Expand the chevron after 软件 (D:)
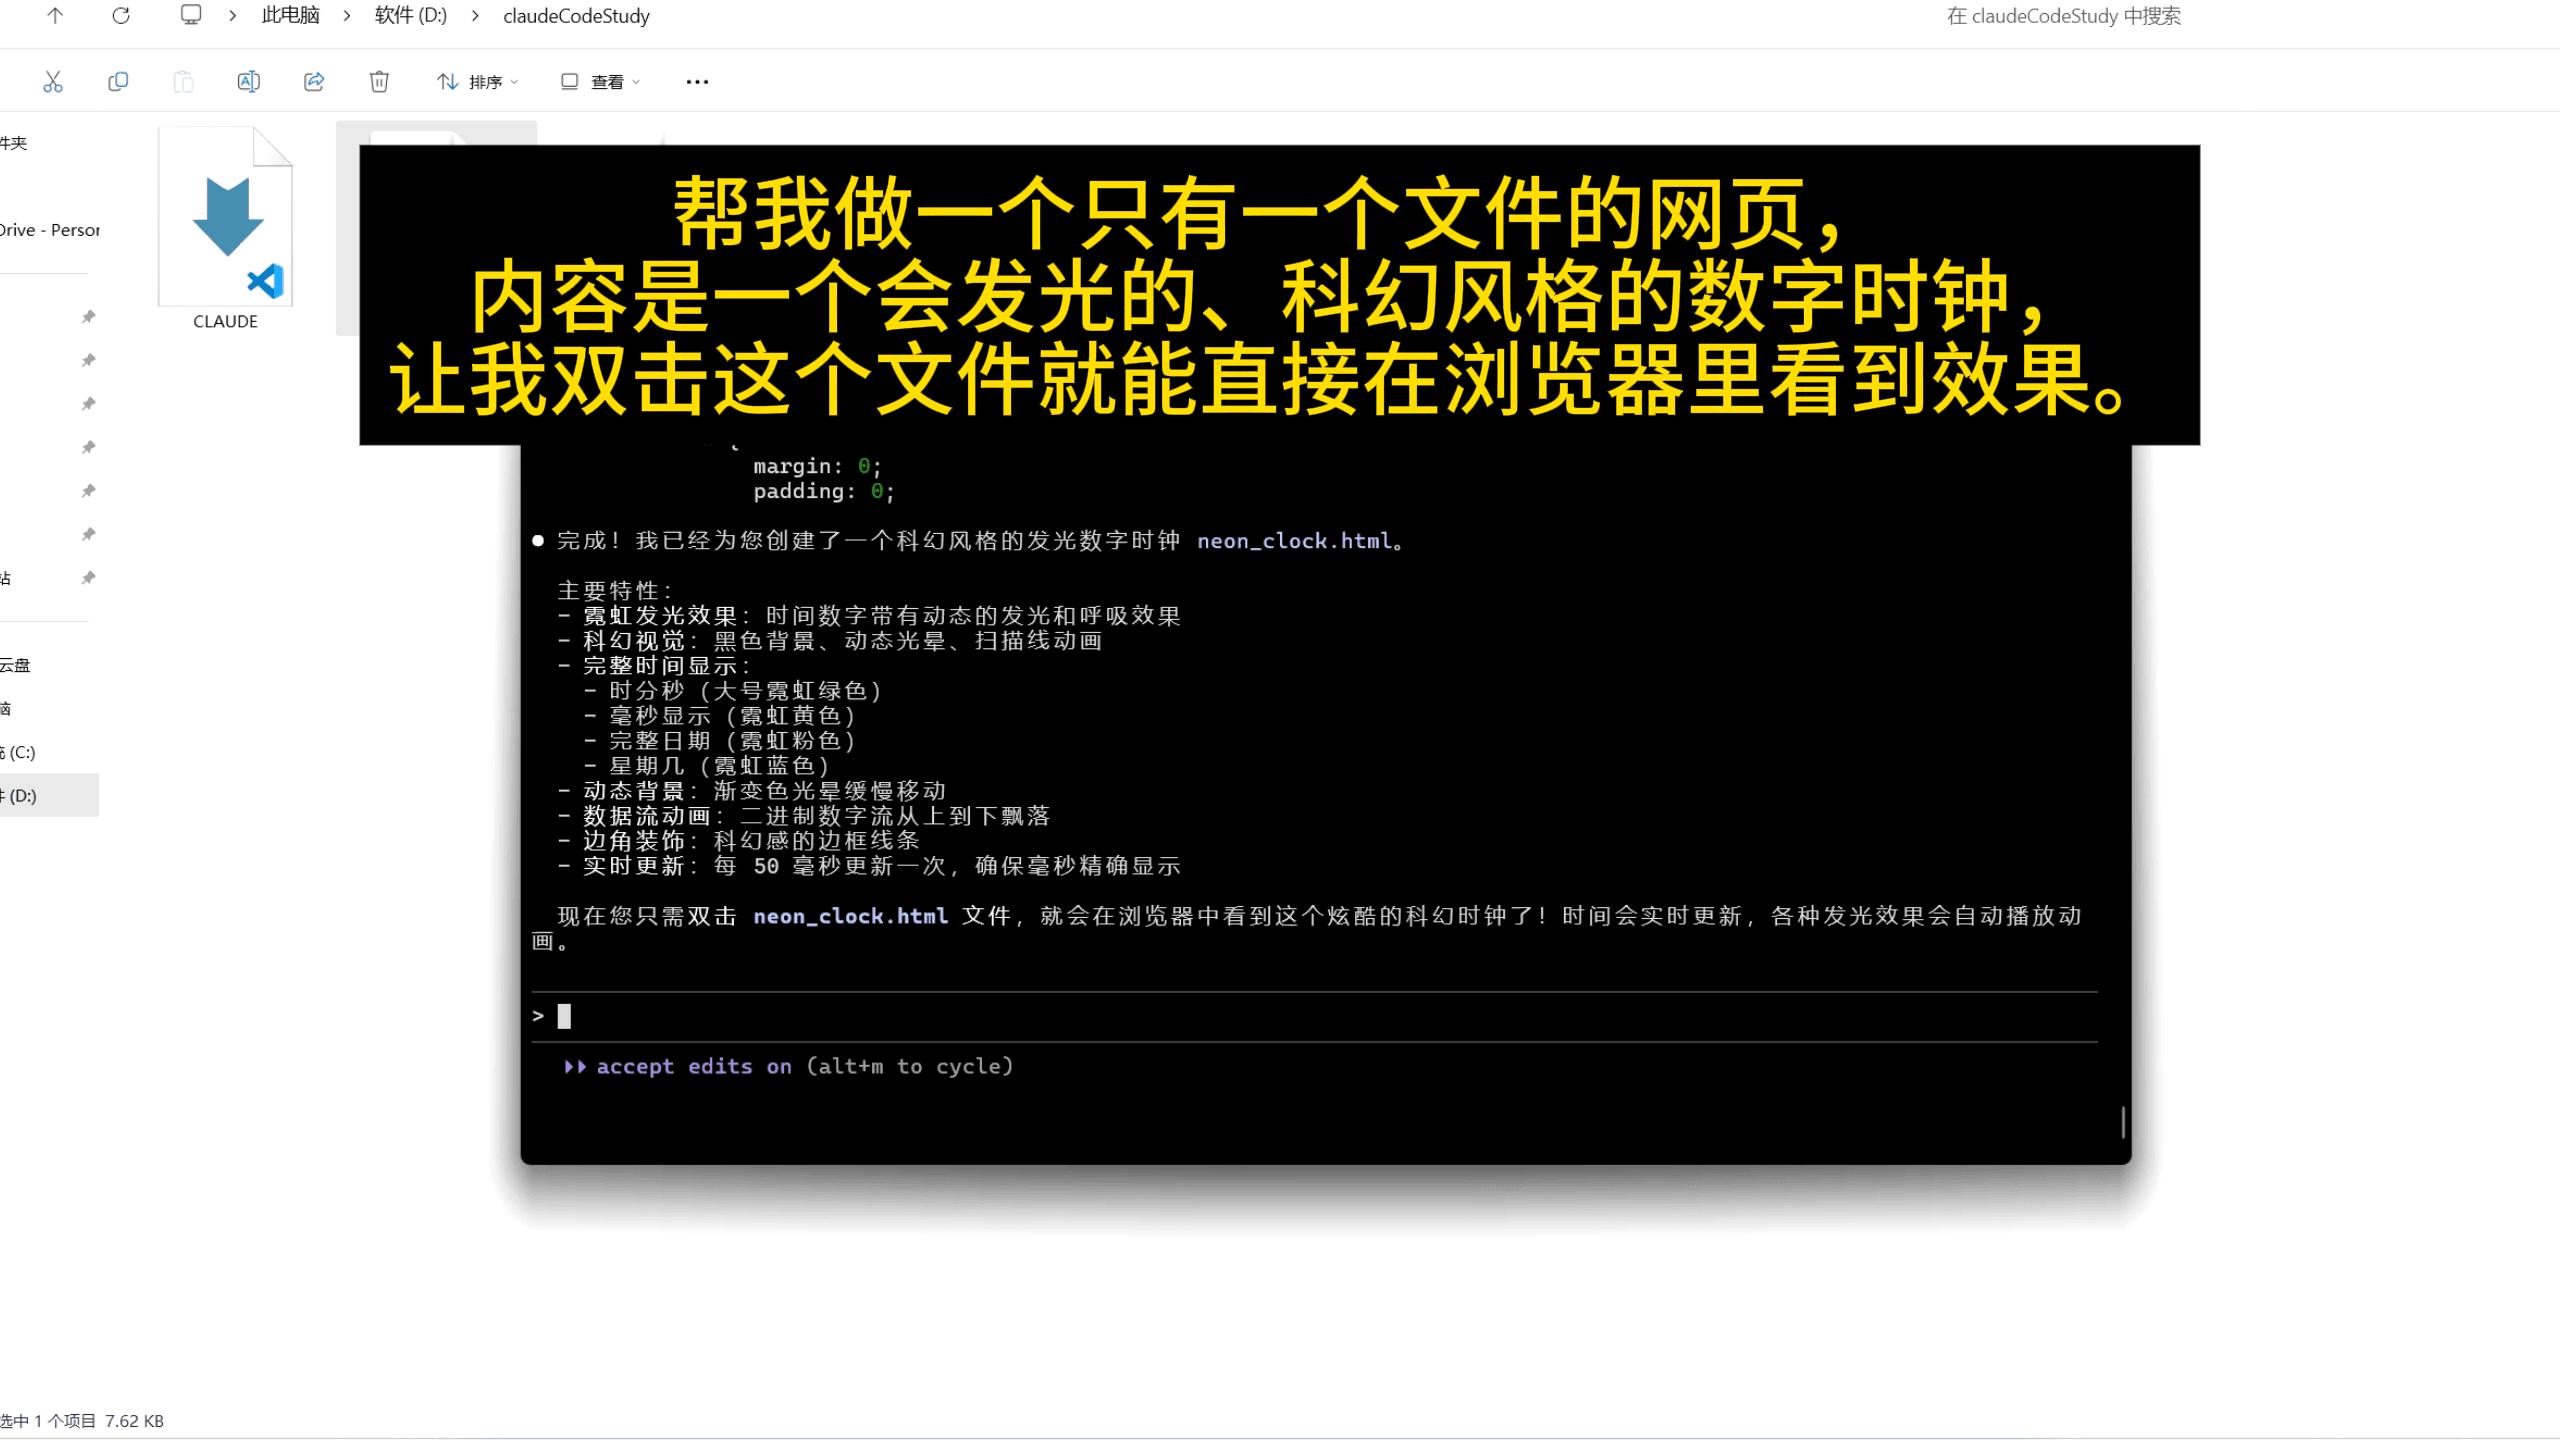 pyautogui.click(x=475, y=16)
